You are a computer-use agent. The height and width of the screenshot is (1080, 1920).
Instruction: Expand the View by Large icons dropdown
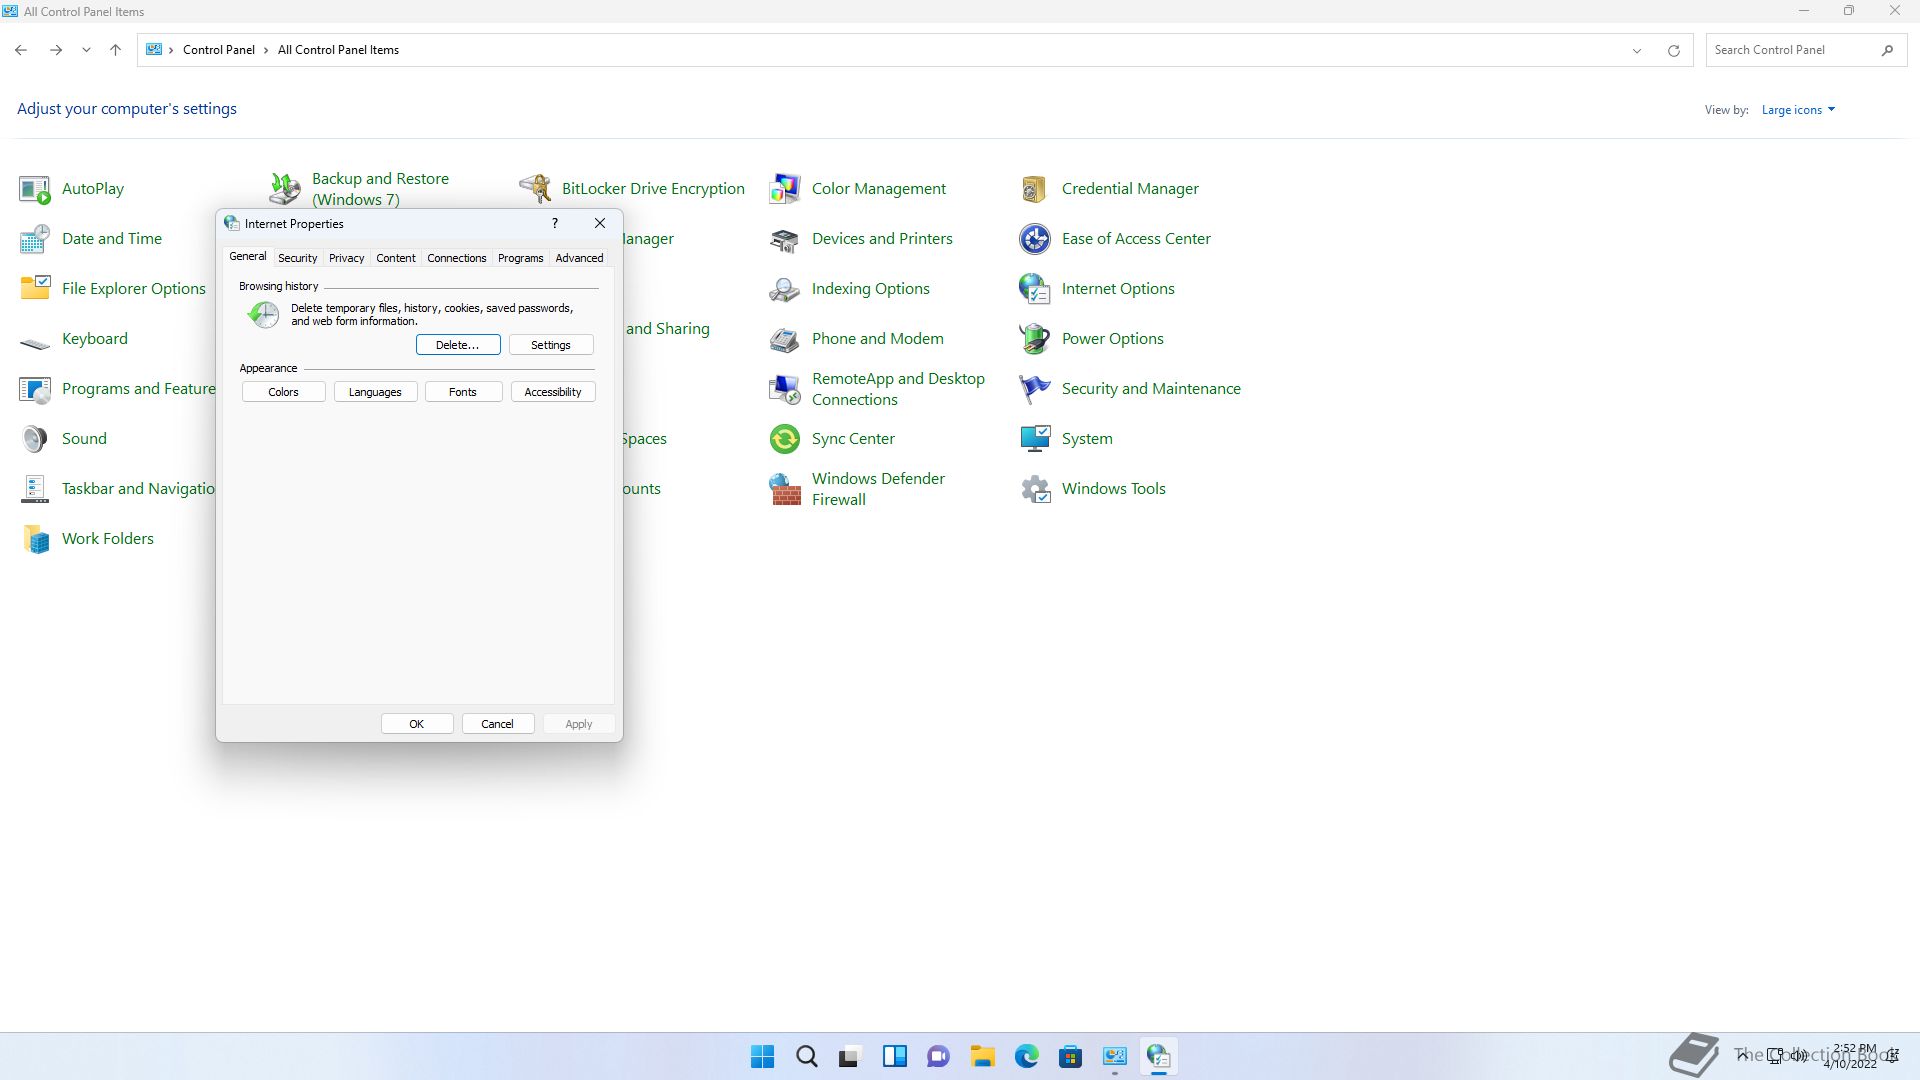[x=1798, y=110]
